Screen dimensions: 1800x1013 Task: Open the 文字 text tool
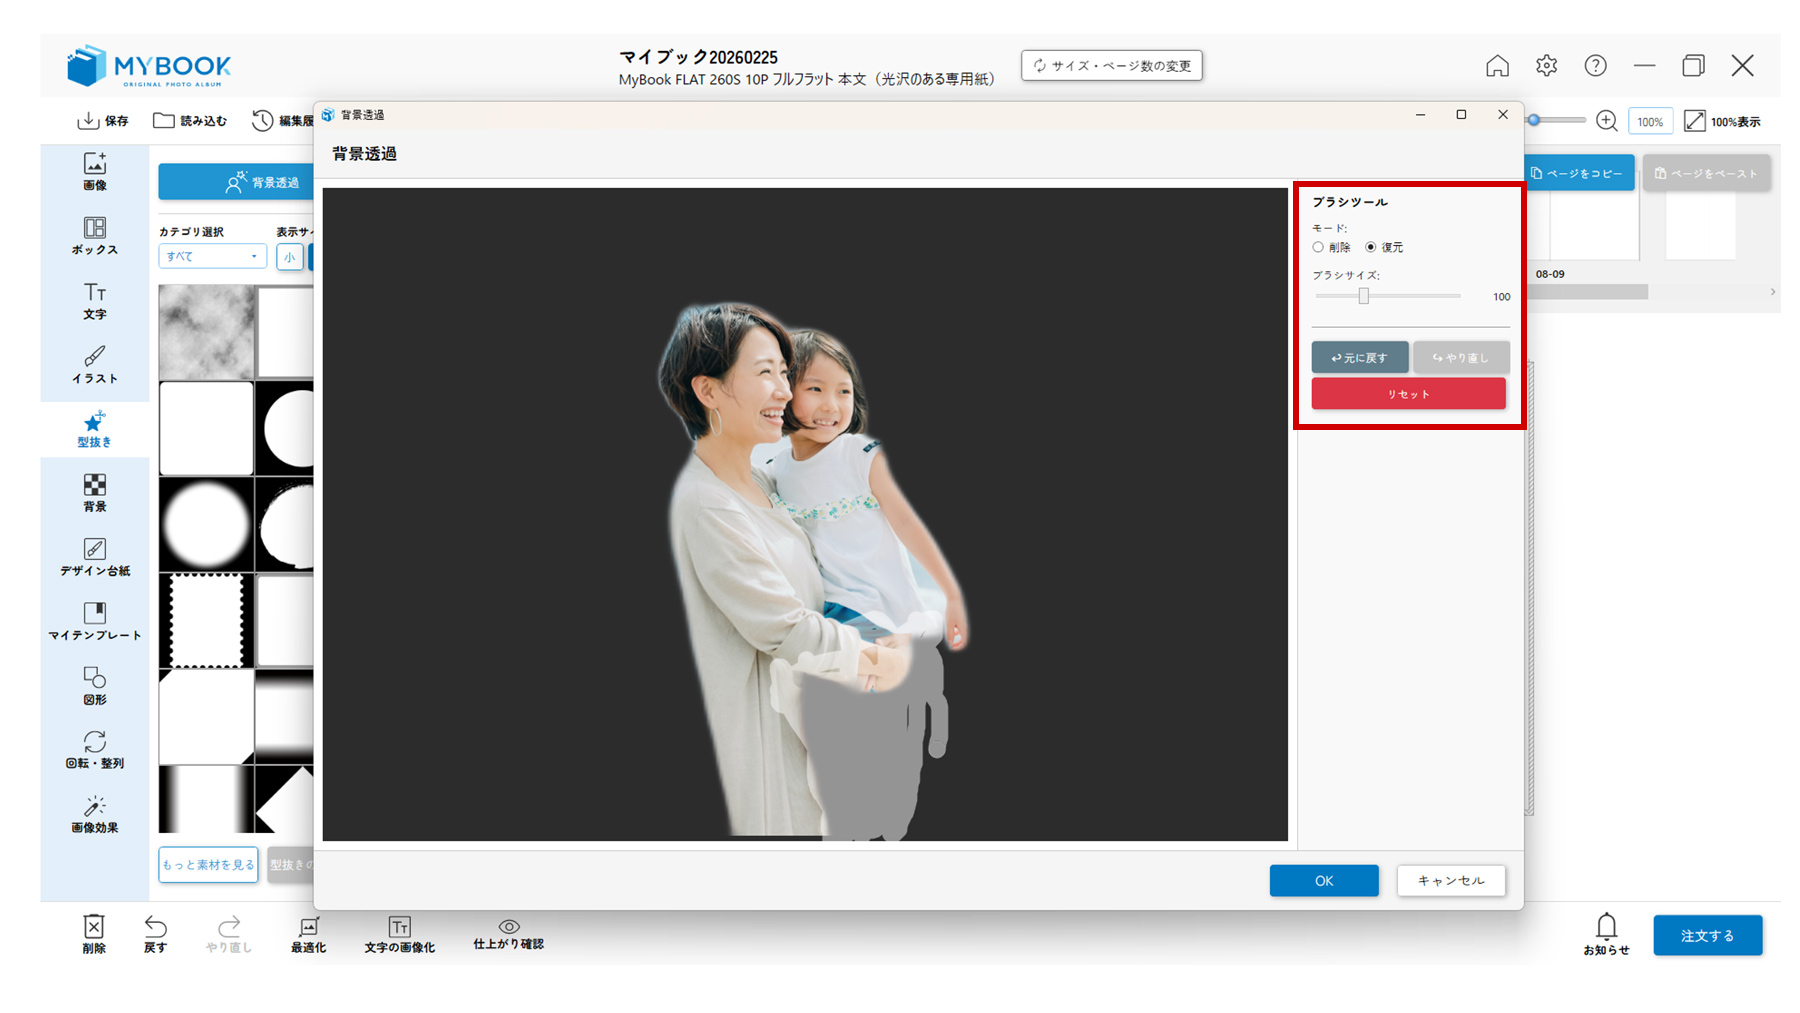tap(95, 300)
